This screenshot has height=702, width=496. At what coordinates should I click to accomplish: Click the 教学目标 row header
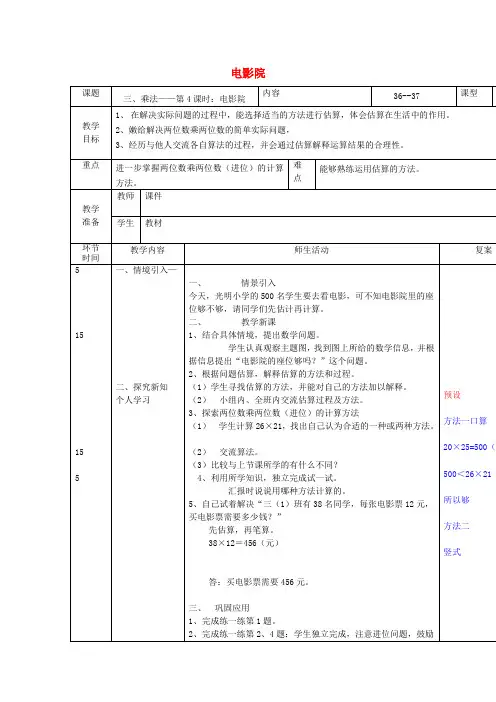coord(91,132)
